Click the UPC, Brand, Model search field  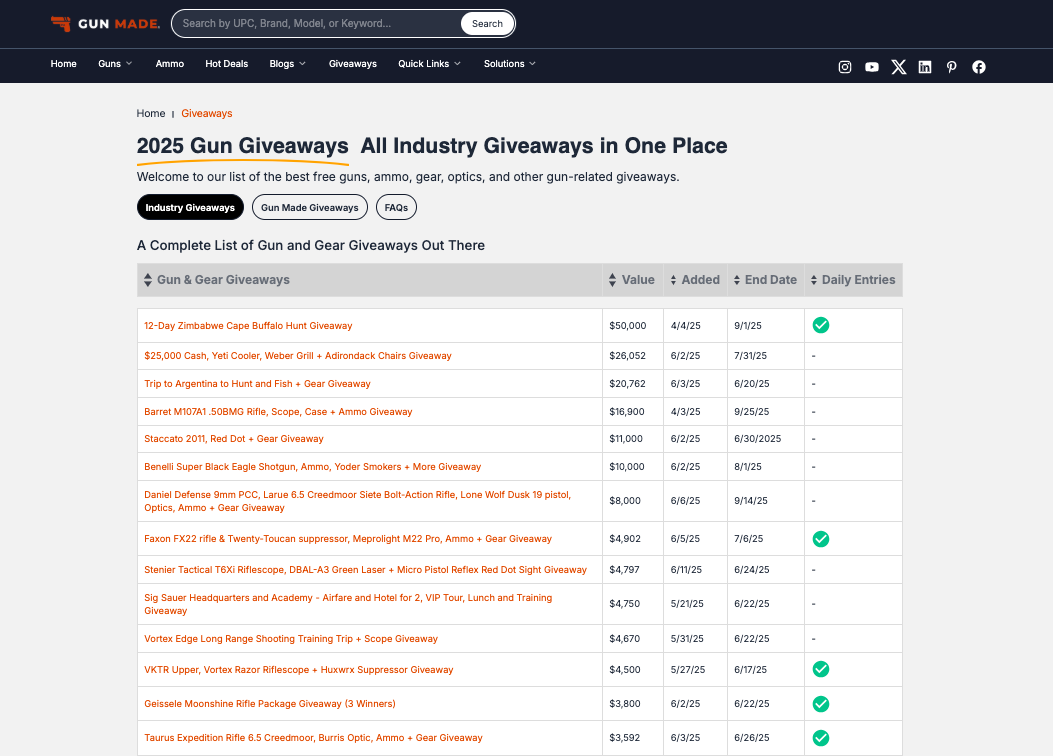coord(318,23)
